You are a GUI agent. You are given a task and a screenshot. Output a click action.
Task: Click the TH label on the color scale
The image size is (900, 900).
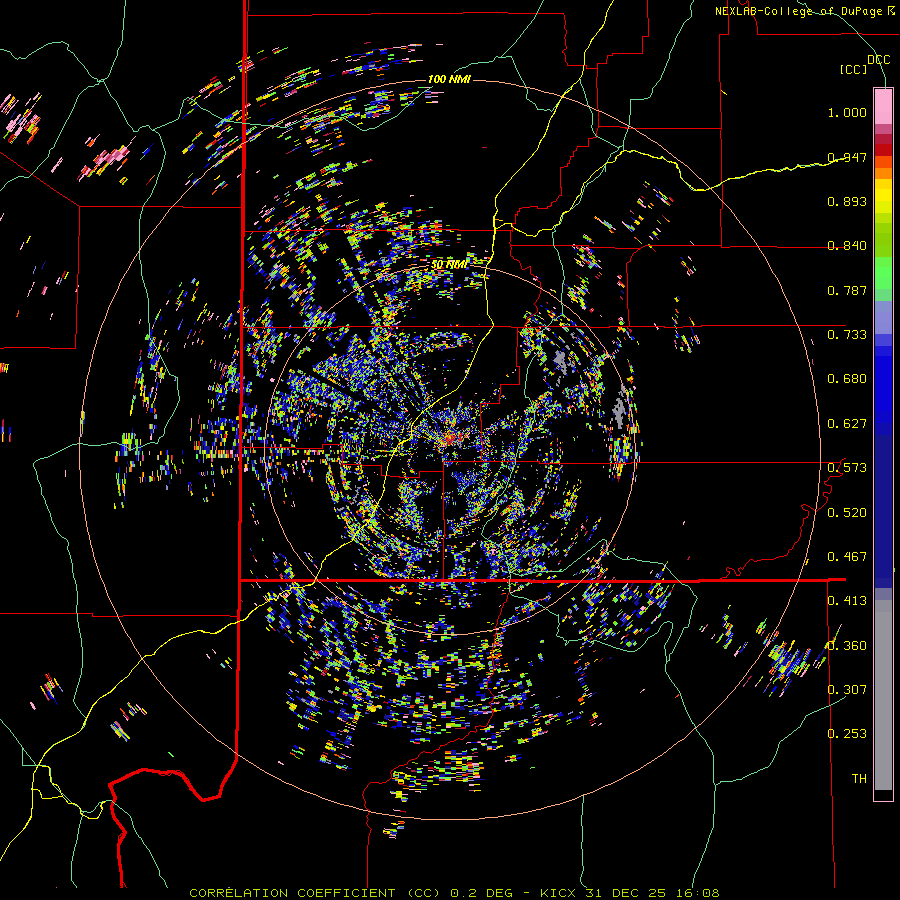coord(859,779)
